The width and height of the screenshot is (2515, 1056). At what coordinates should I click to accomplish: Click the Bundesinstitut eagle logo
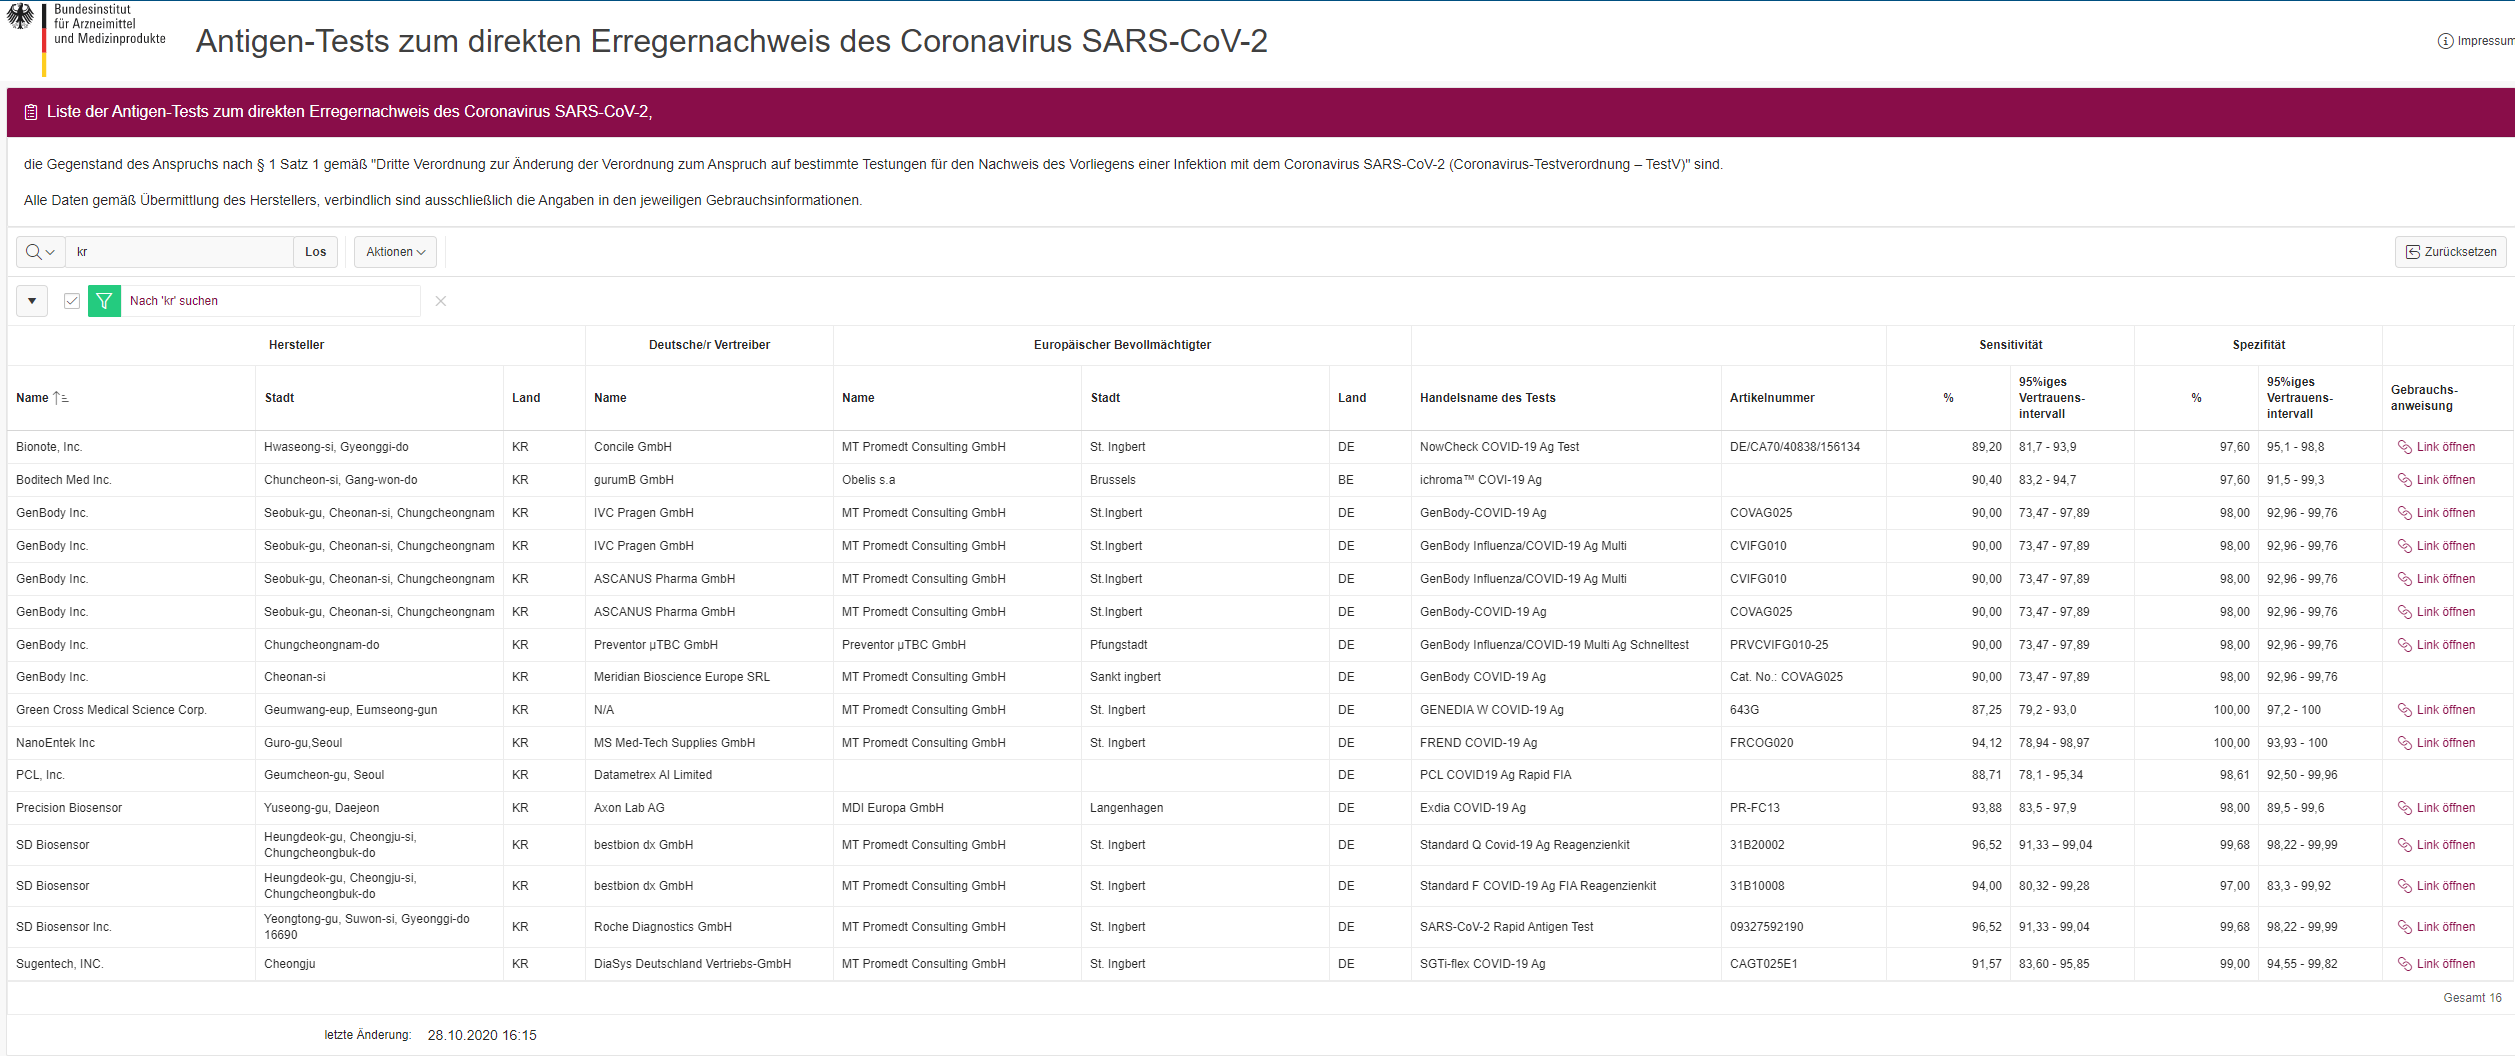pos(21,17)
